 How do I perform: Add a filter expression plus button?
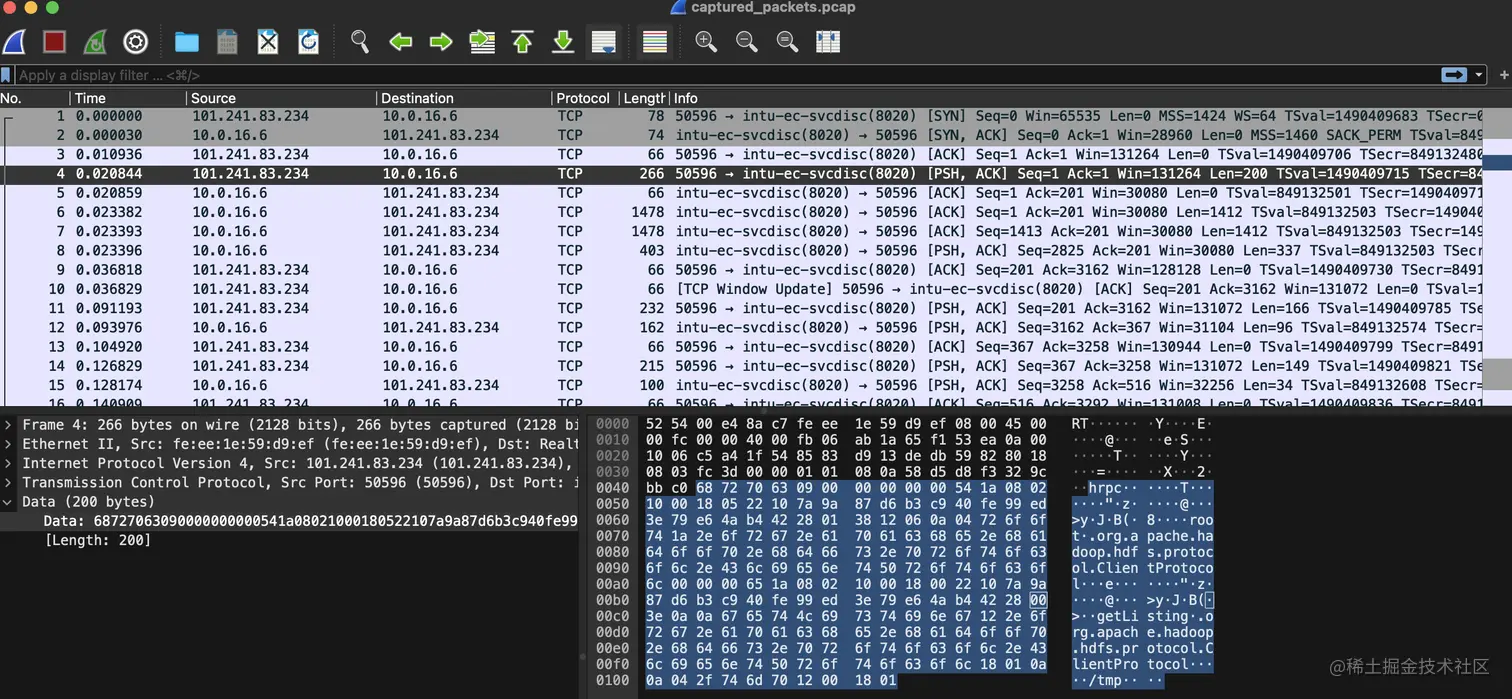1502,75
